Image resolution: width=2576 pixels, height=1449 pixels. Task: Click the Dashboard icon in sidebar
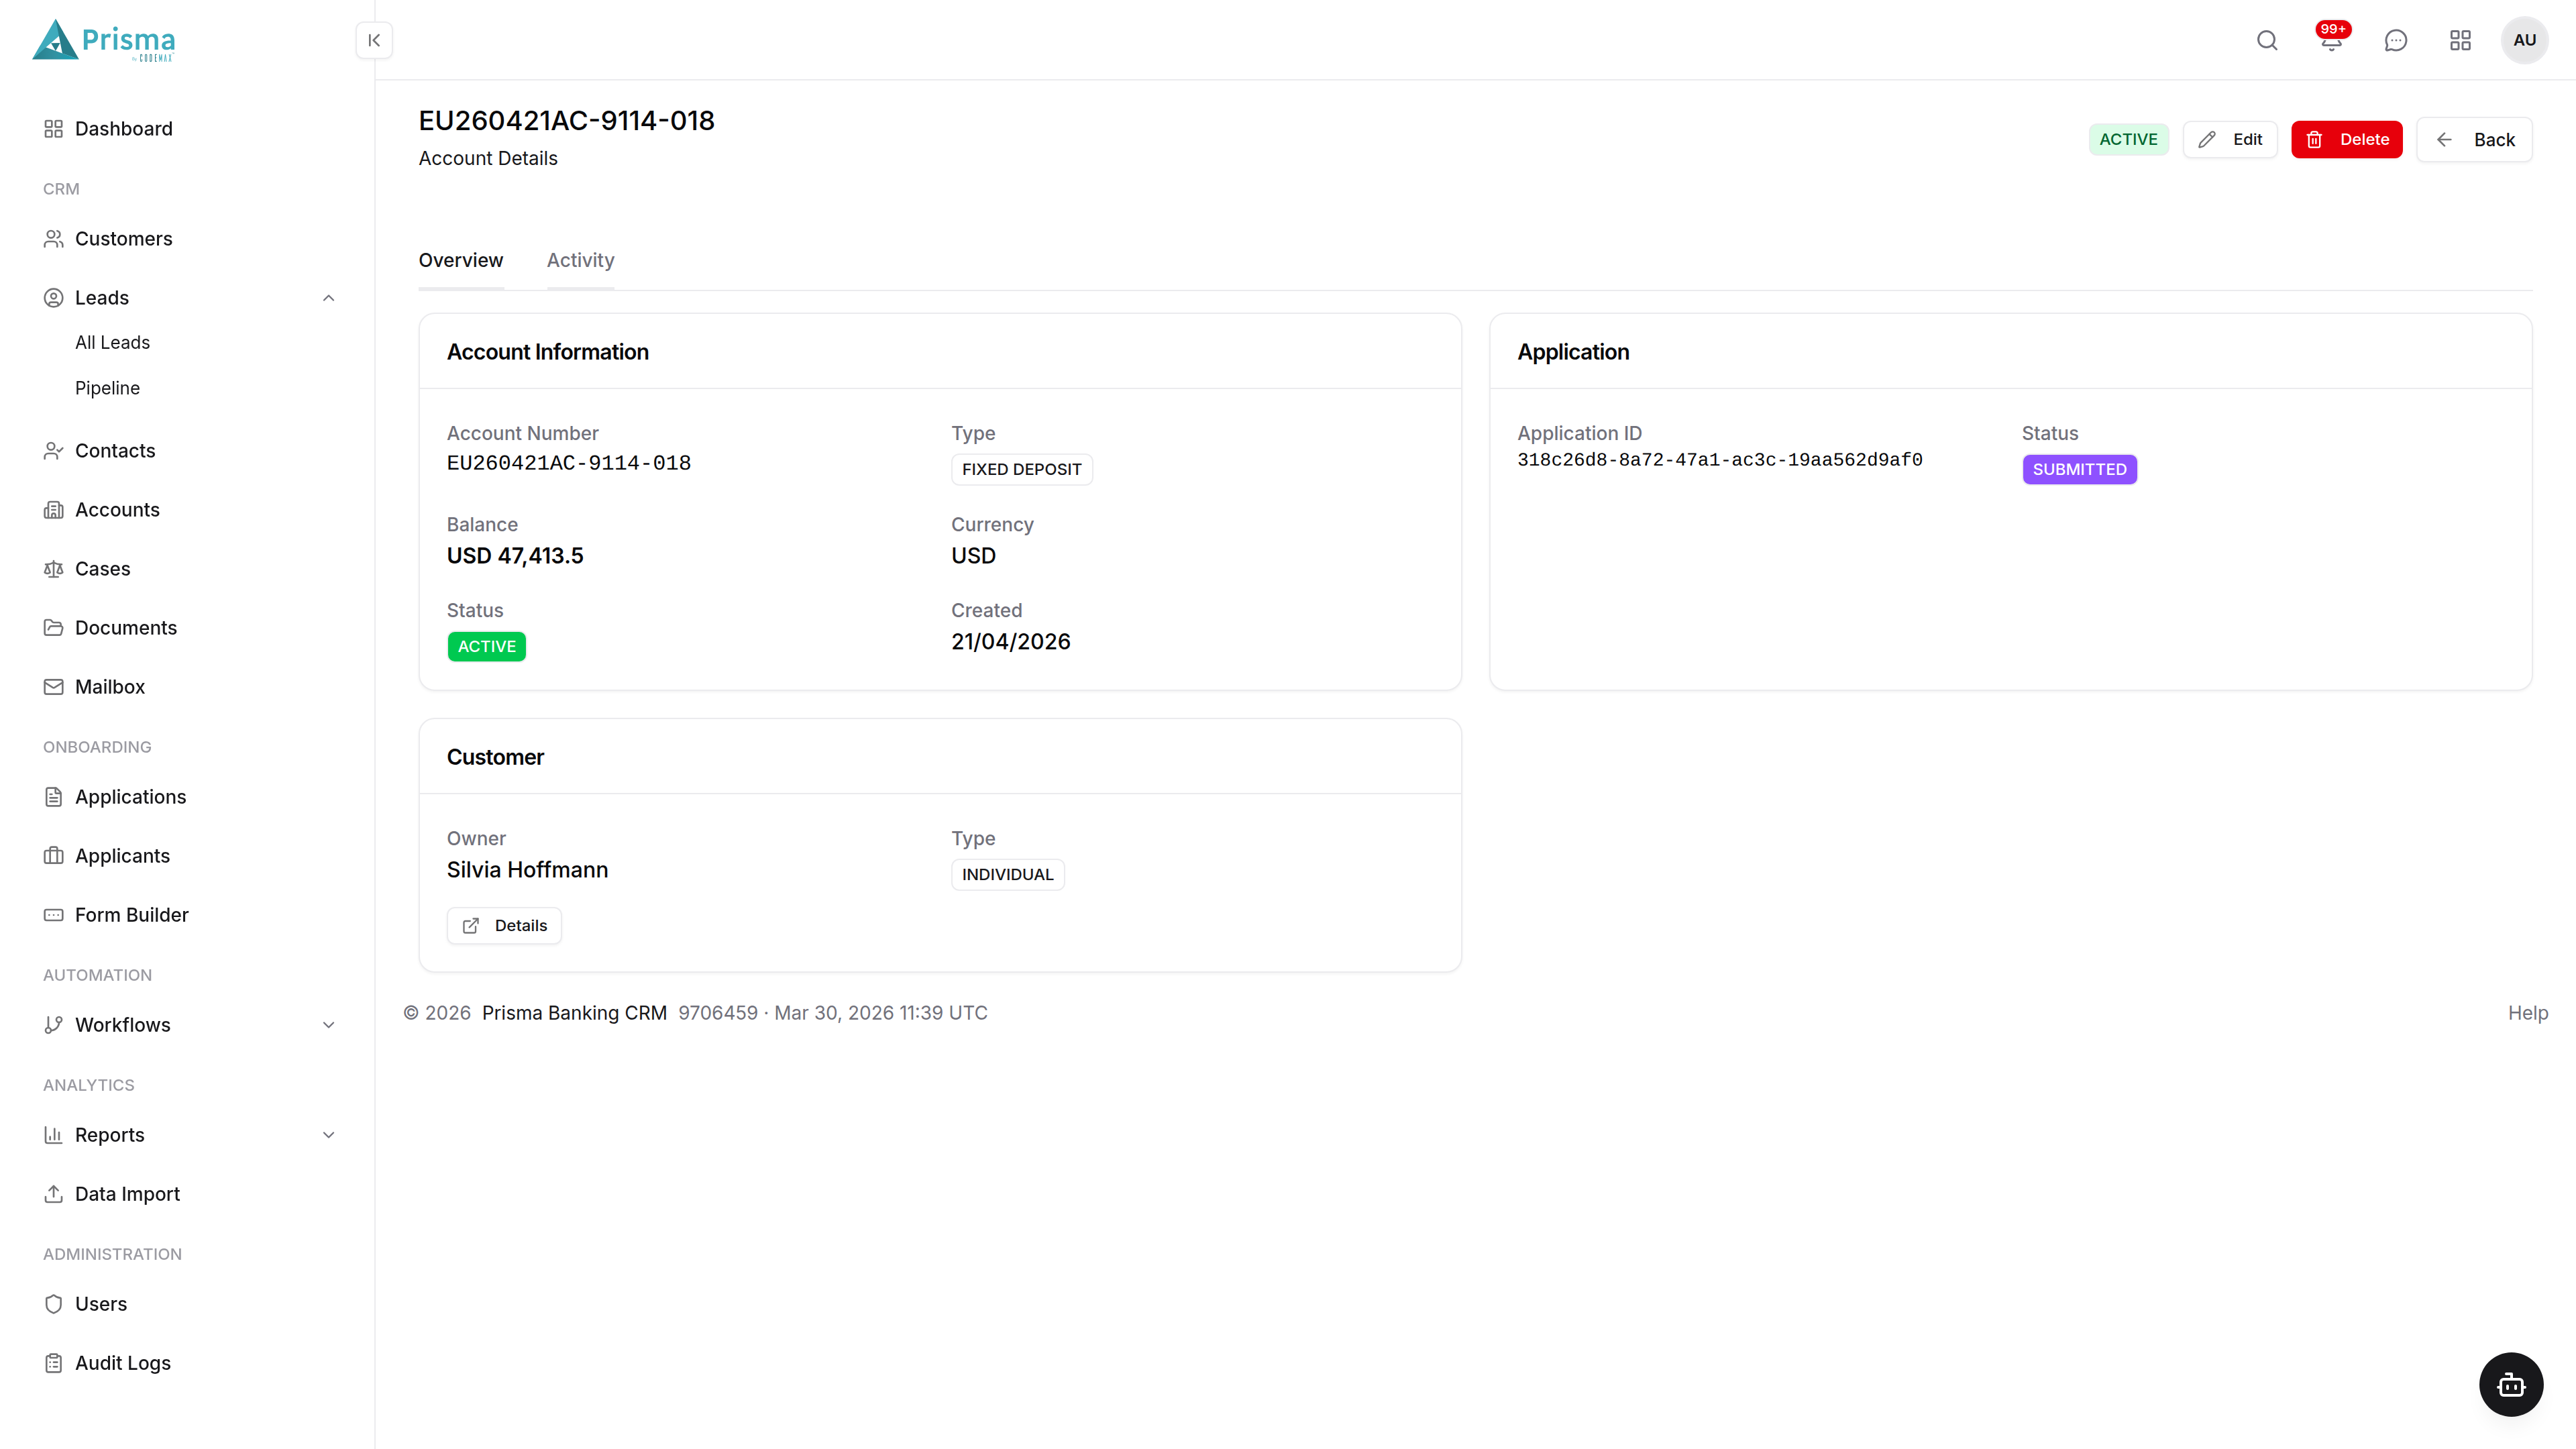click(54, 129)
